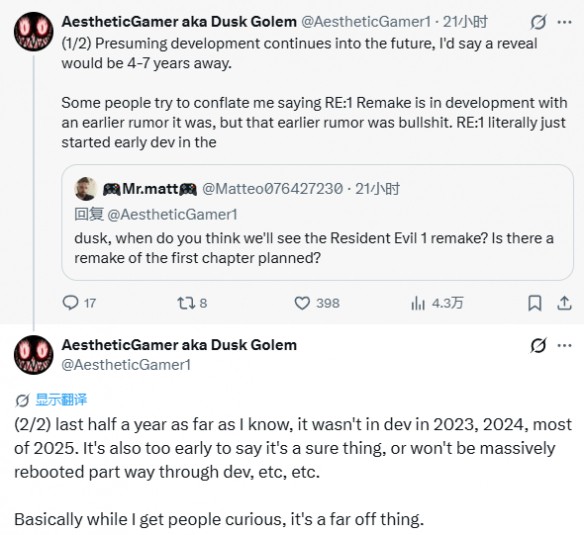This screenshot has width=584, height=535.
Task: Click the Grok icon on first tweet
Action: (x=539, y=22)
